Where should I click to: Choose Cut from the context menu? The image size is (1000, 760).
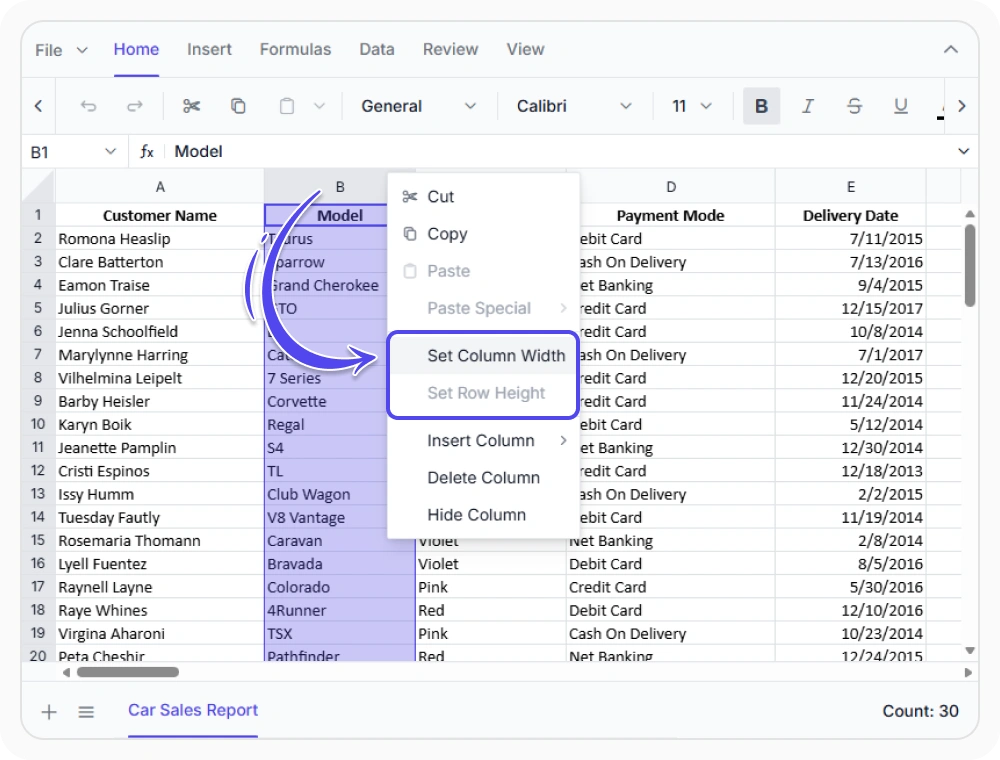tap(483, 196)
